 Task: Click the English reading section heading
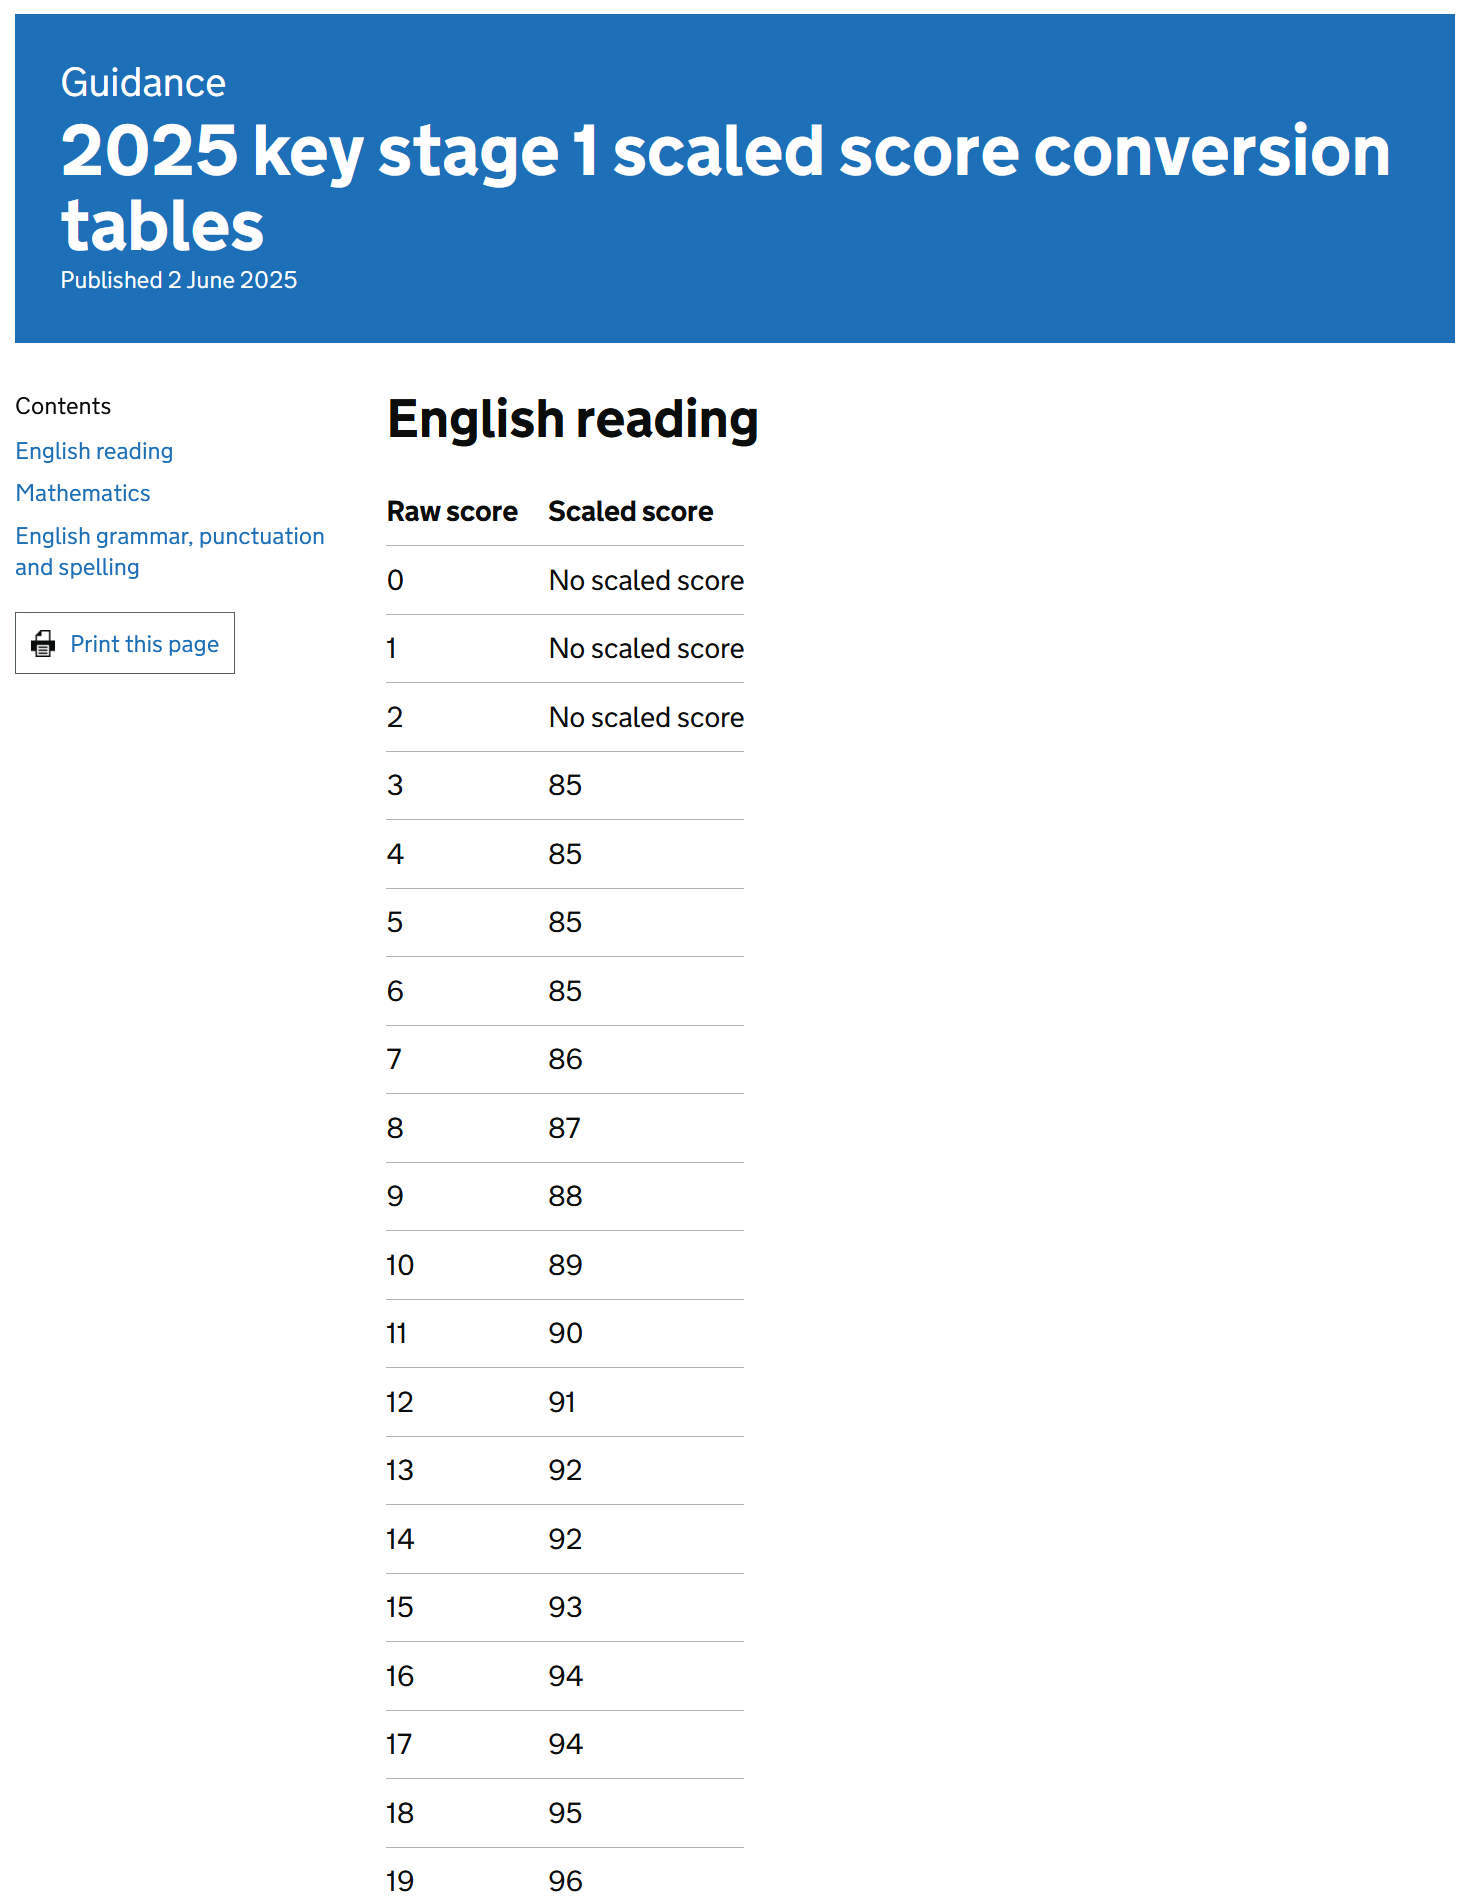pyautogui.click(x=572, y=418)
